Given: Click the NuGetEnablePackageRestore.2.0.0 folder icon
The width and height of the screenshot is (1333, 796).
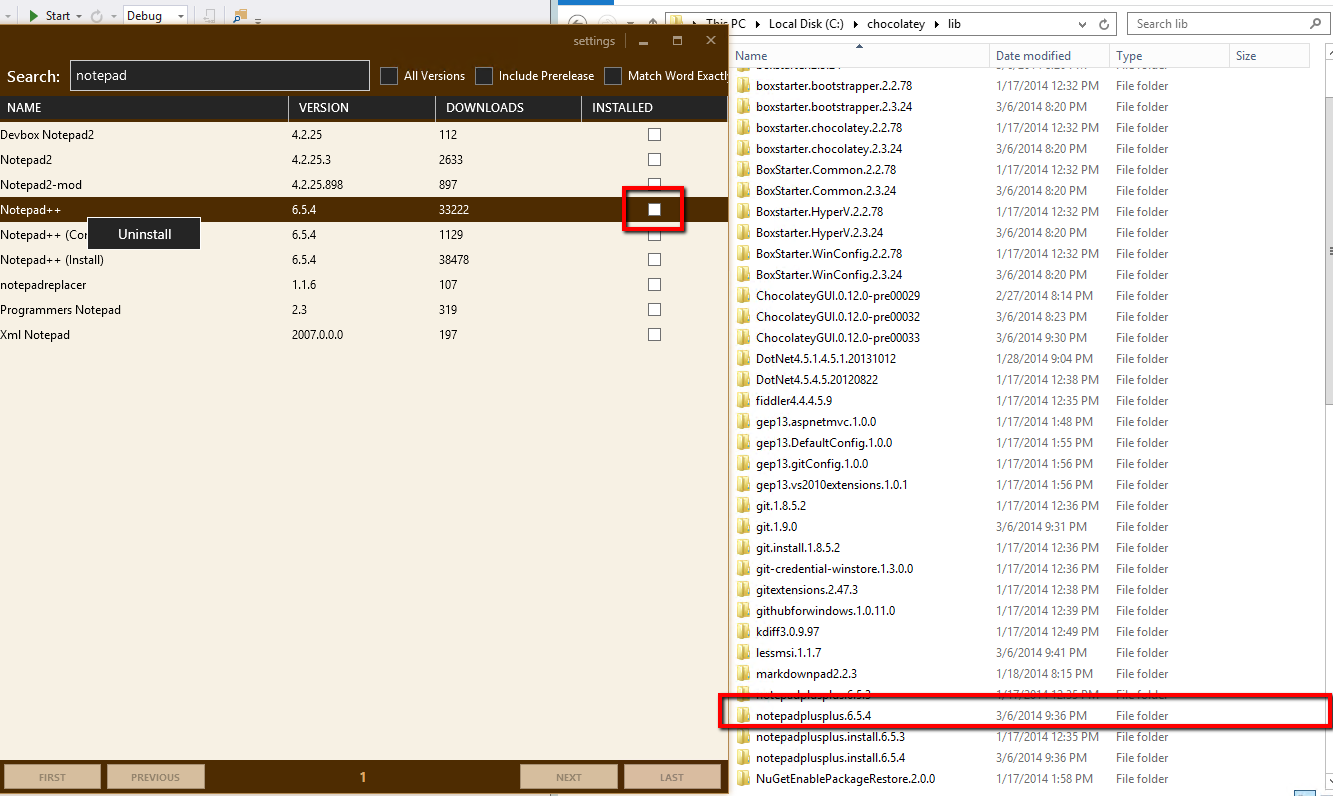Looking at the screenshot, I should (x=743, y=779).
